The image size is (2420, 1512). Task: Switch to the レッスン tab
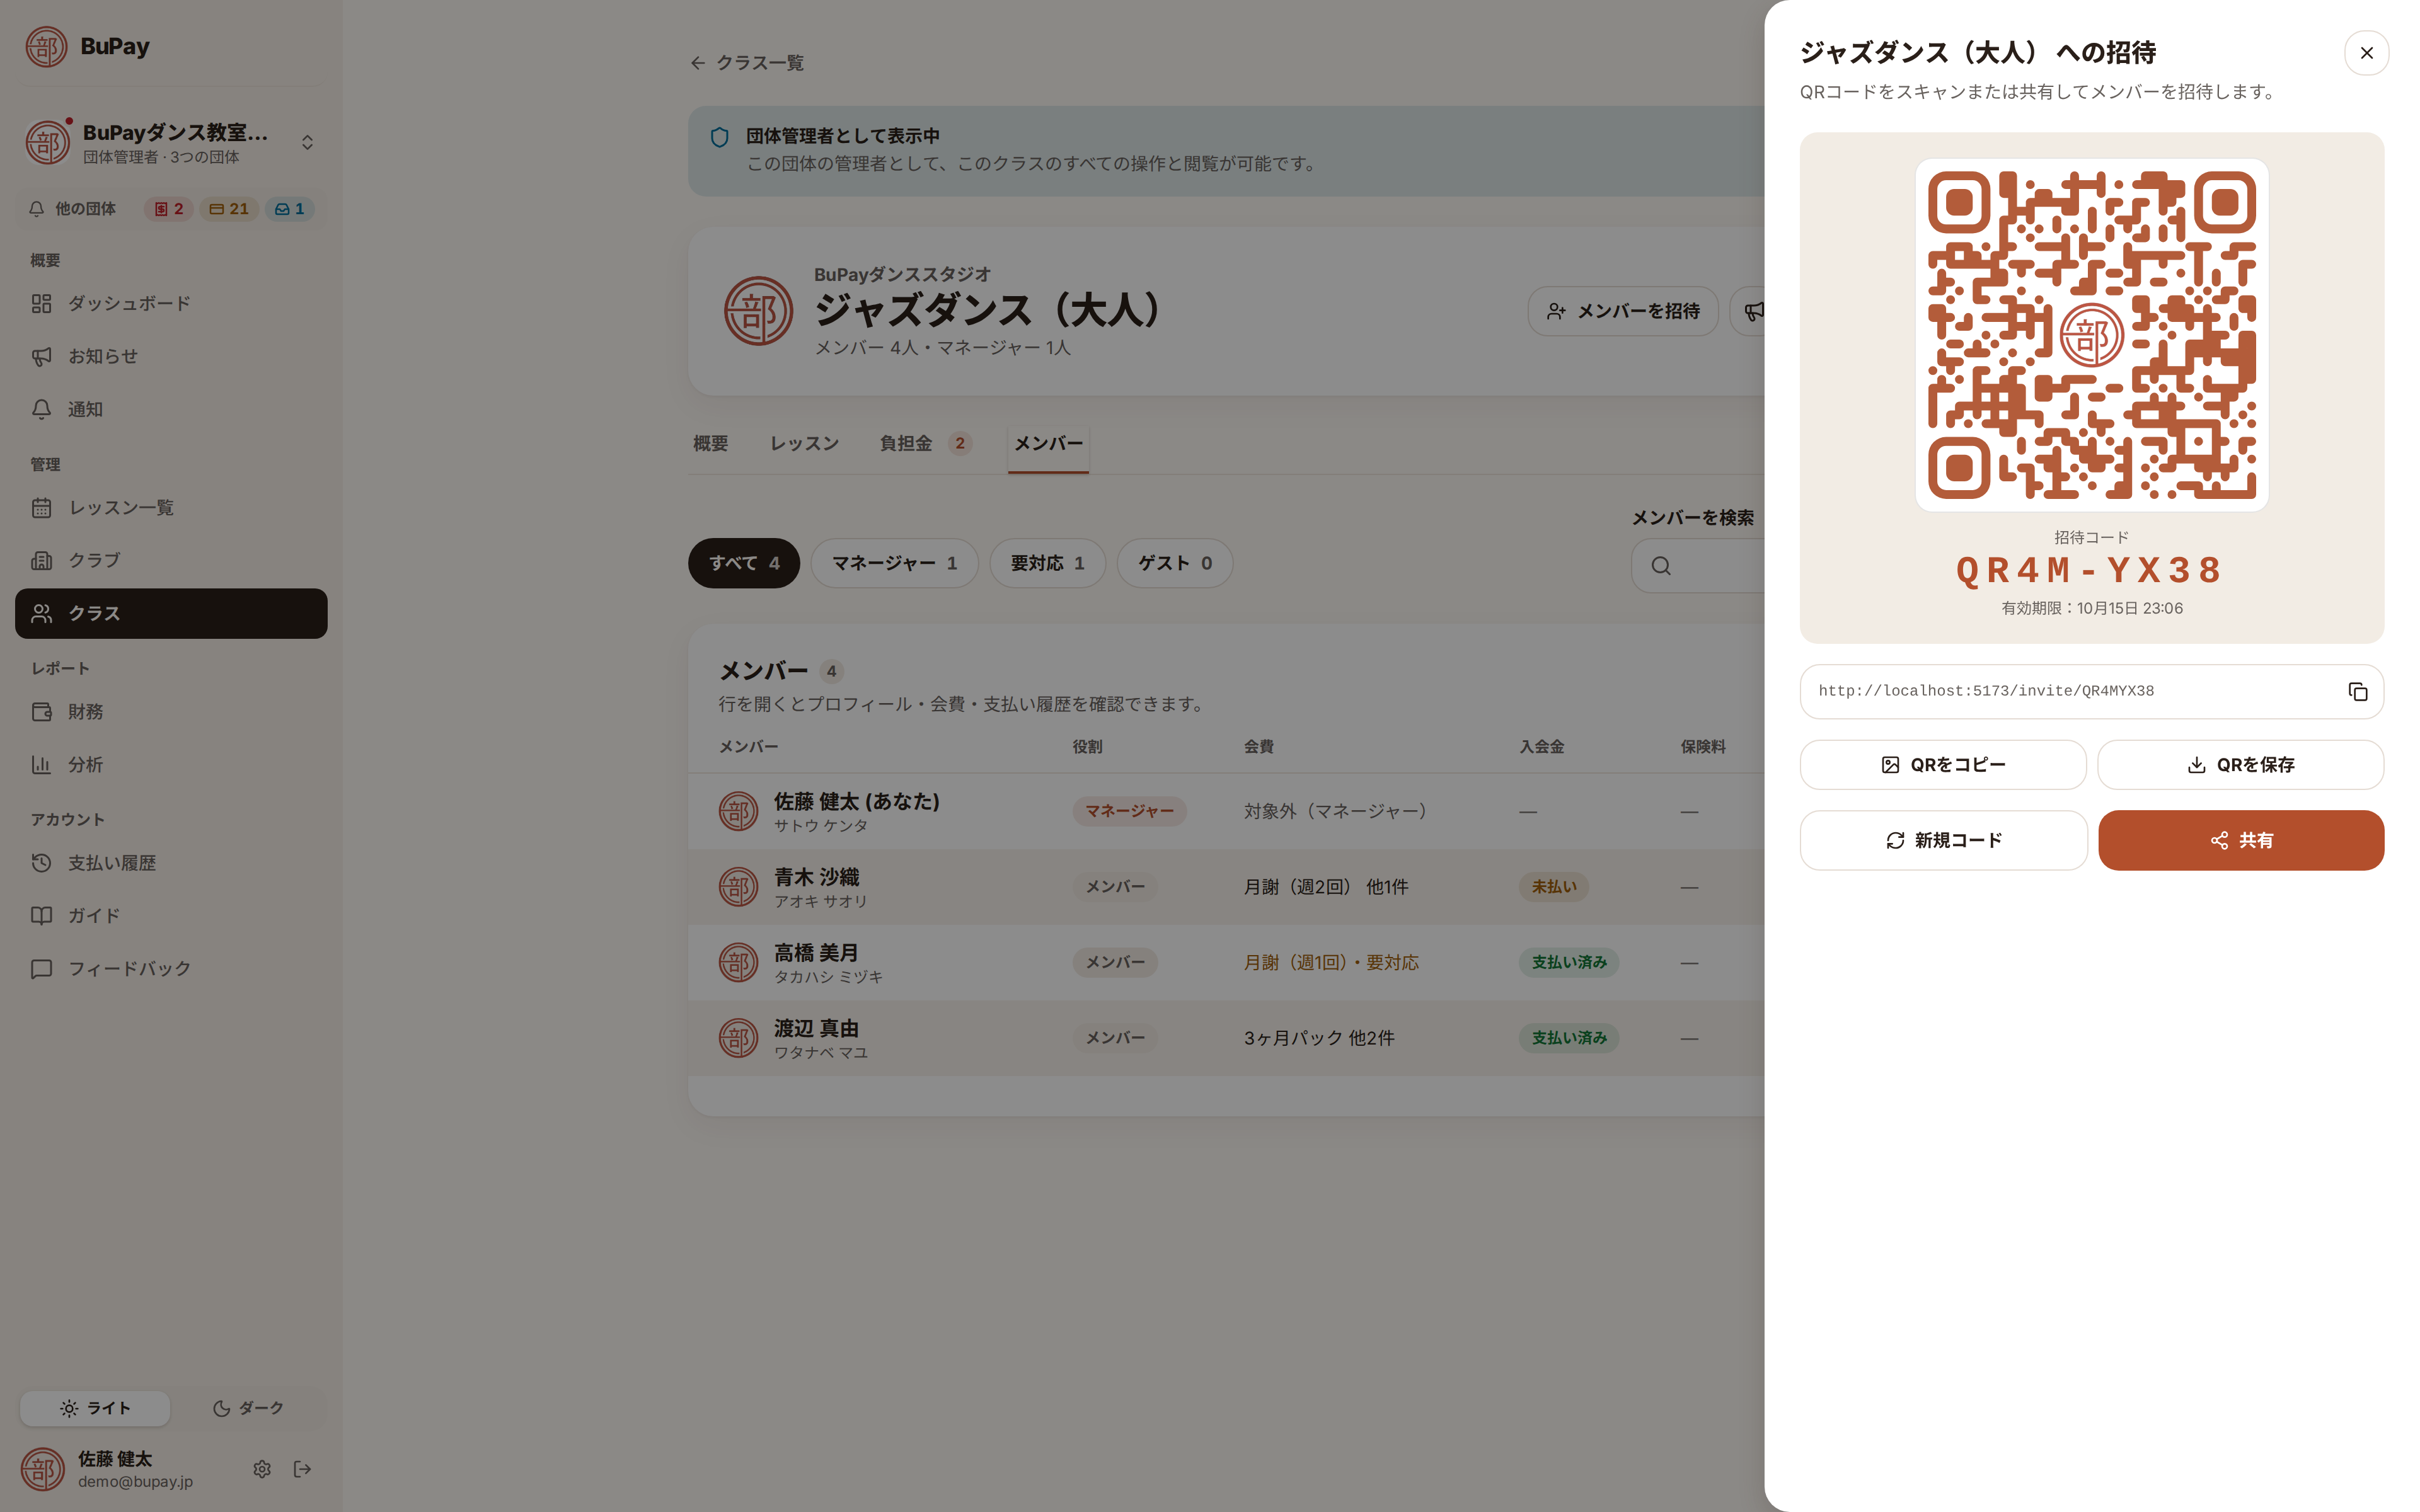[x=804, y=443]
